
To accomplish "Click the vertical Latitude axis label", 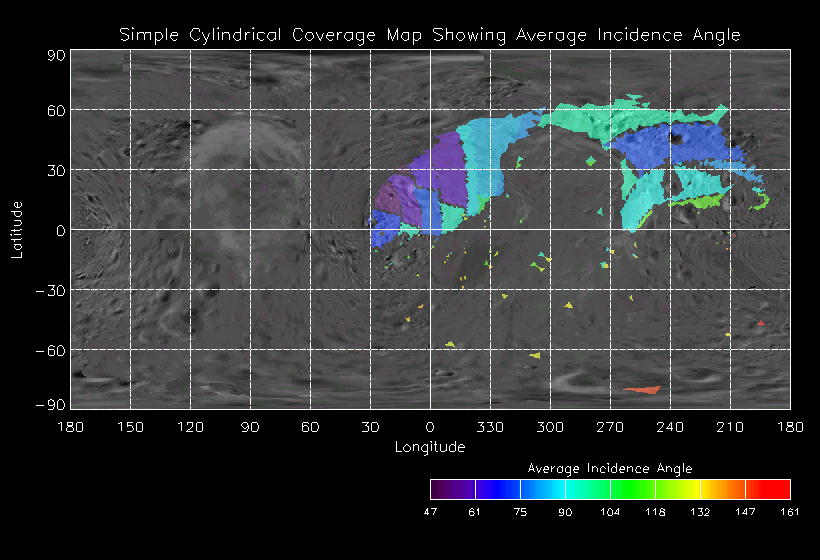I will [17, 229].
